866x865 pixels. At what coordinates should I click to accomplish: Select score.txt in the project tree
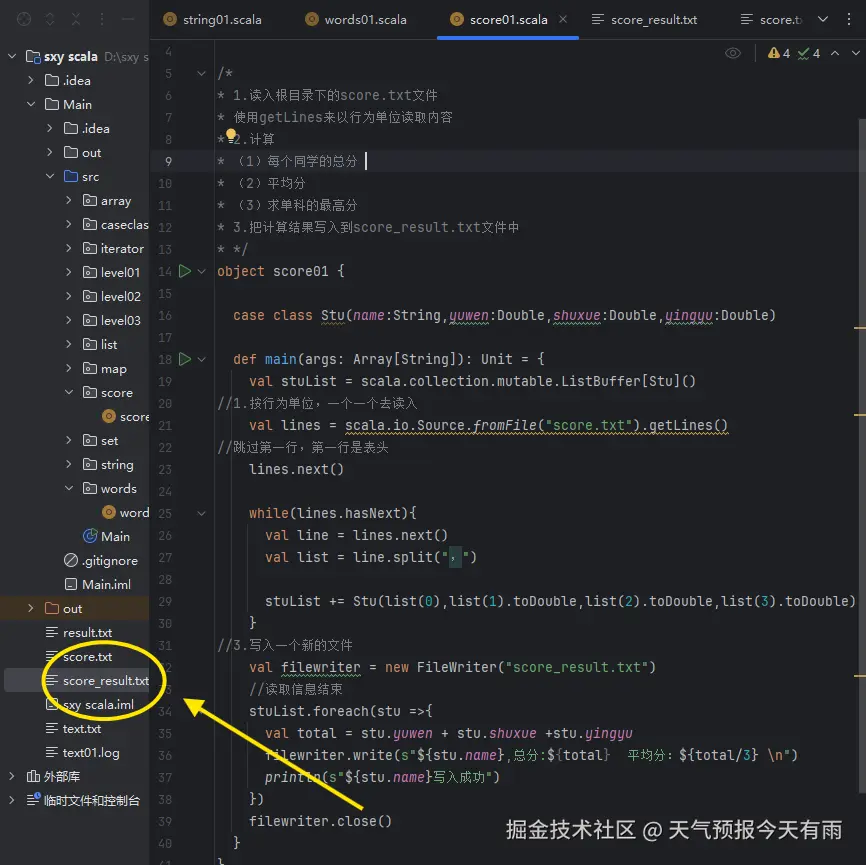click(x=78, y=657)
